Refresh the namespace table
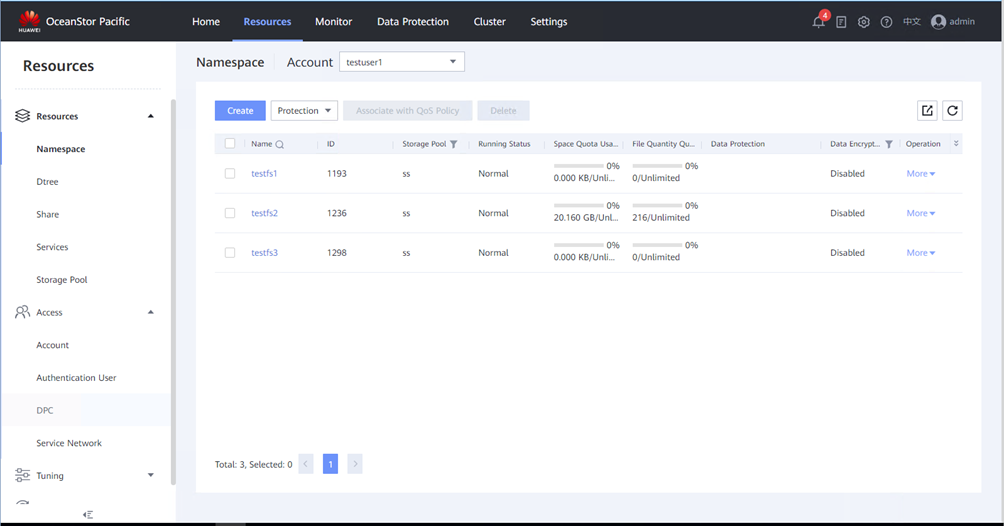This screenshot has width=1004, height=526. (952, 111)
